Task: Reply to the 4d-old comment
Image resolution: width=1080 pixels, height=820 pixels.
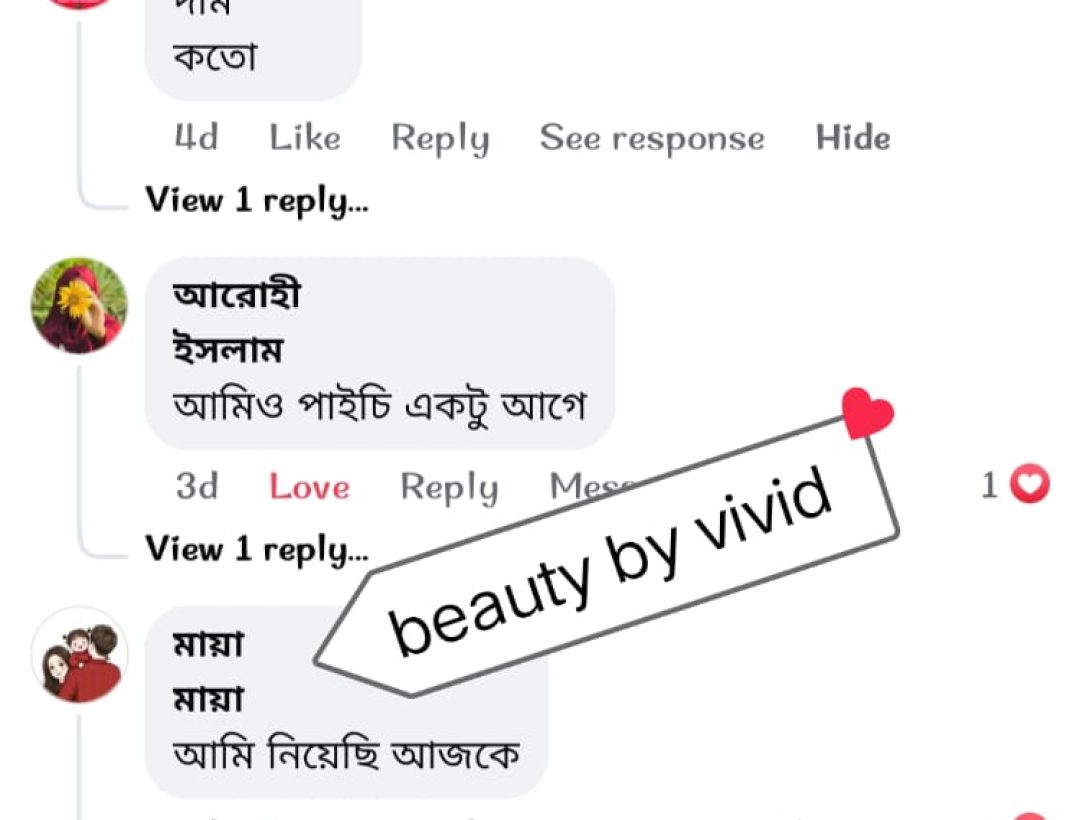Action: click(440, 138)
